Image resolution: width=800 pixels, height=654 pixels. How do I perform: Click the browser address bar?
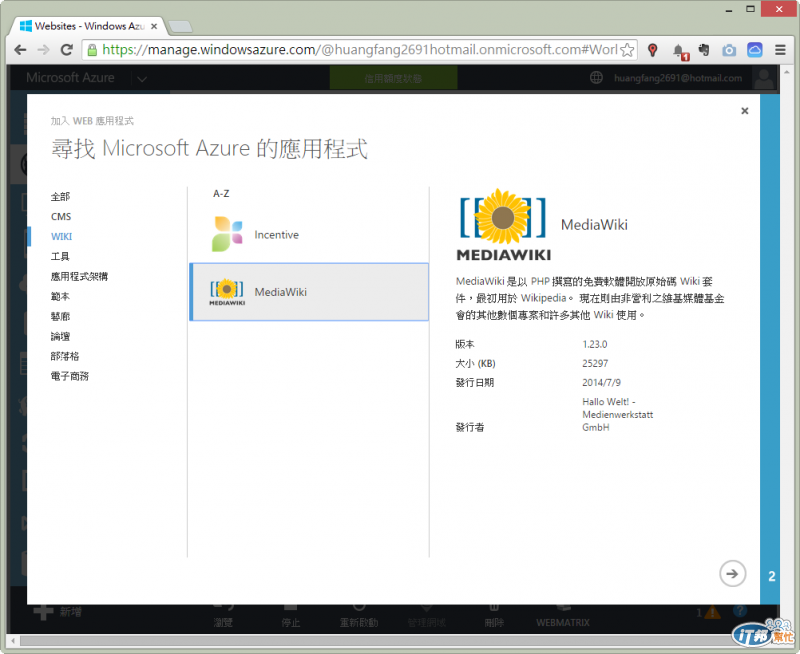(x=360, y=50)
